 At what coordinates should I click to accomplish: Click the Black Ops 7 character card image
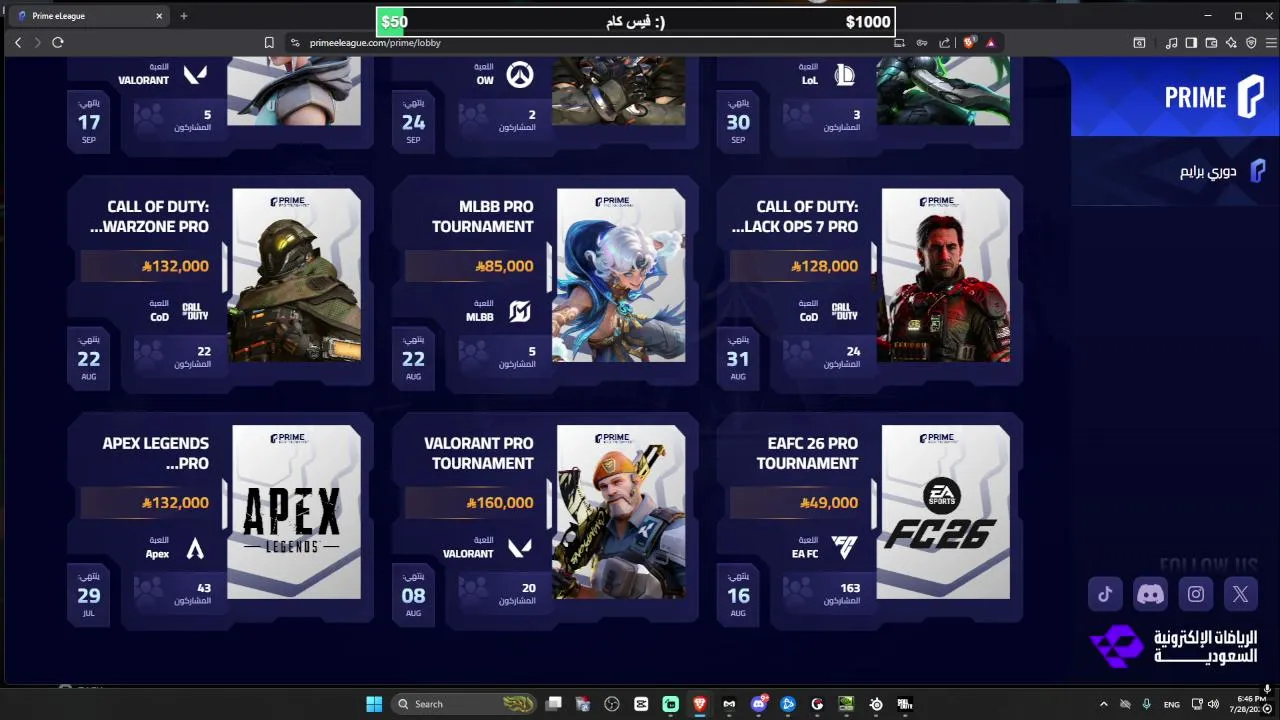pos(943,275)
